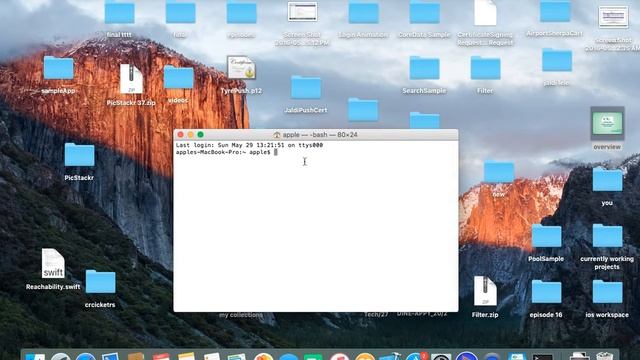Close the Terminal window with red button
Screen dimensions: 640x360
(180, 135)
